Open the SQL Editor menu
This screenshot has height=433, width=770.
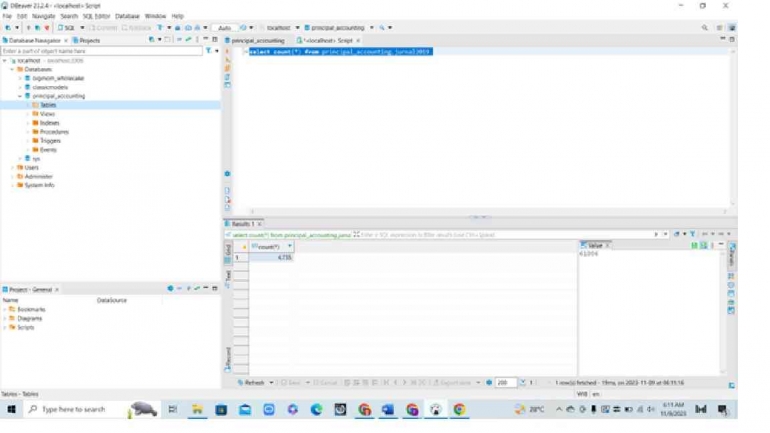96,16
